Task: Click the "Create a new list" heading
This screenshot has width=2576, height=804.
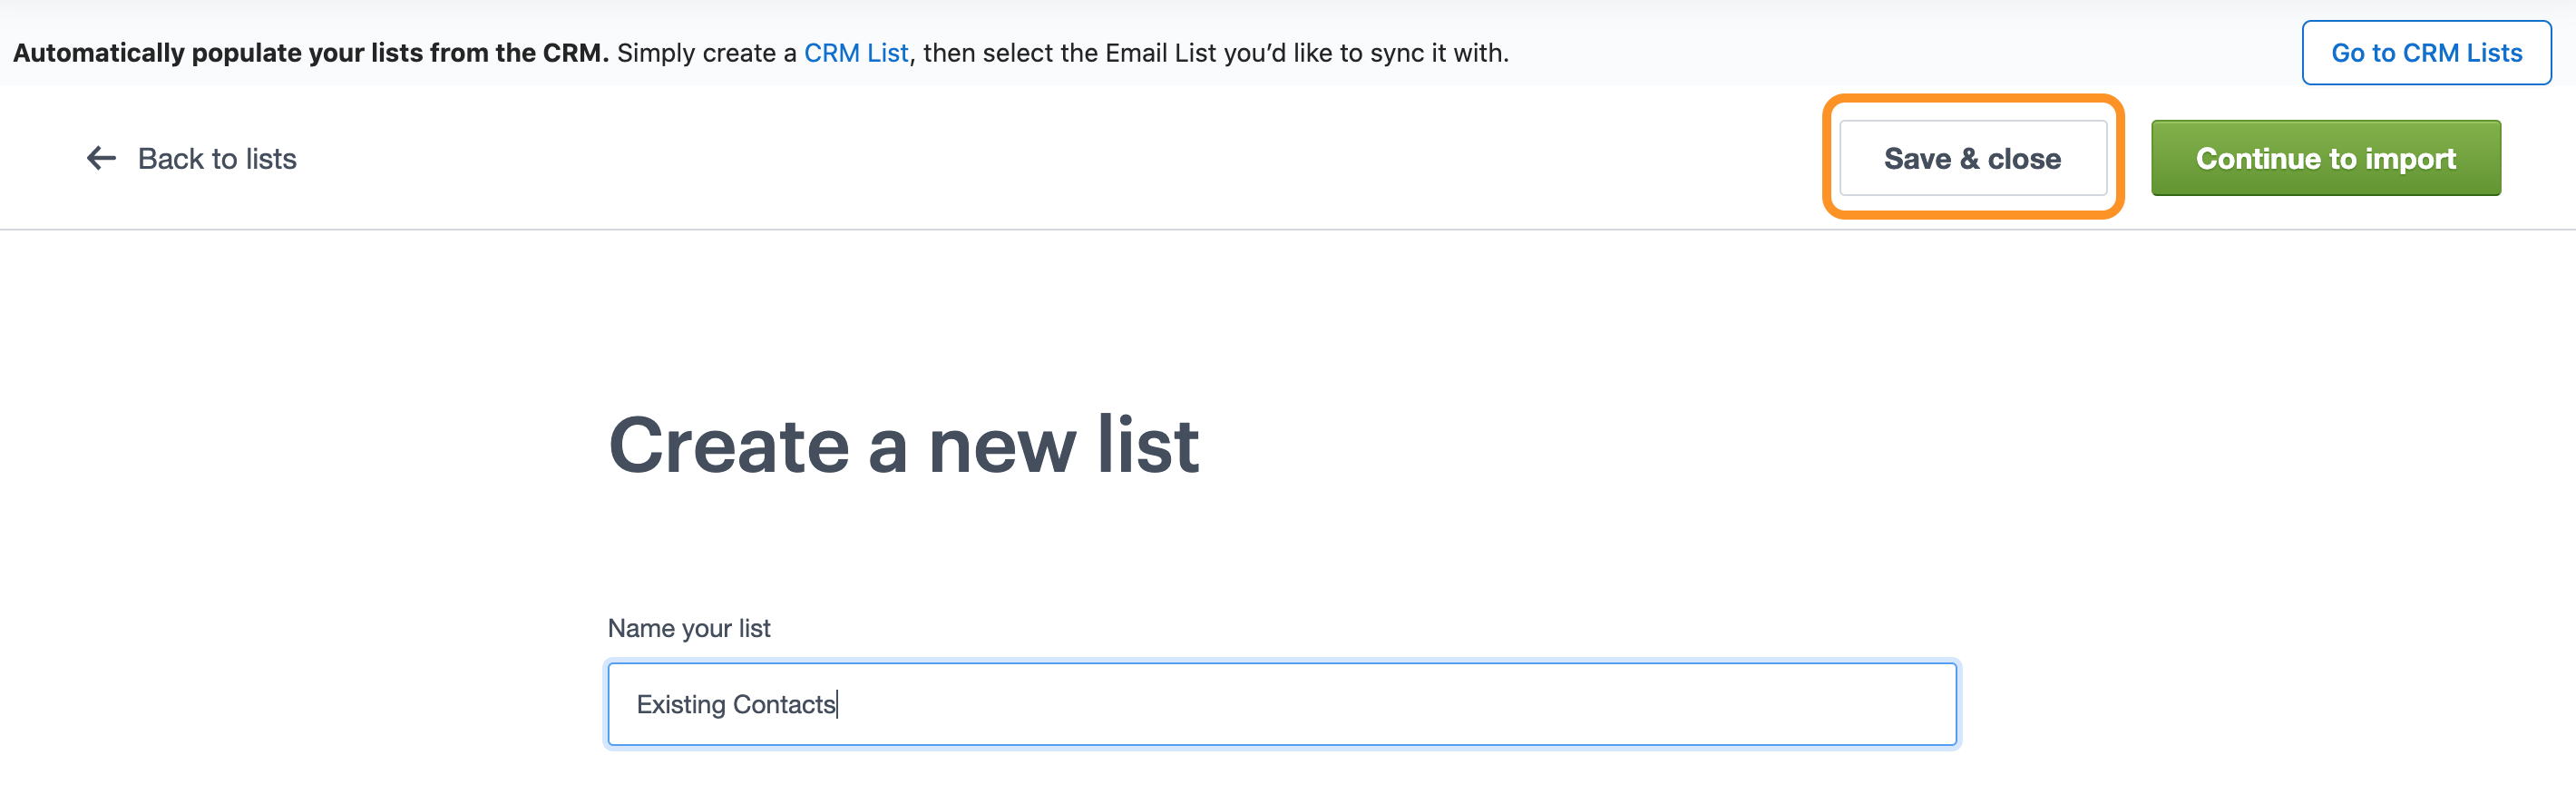Action: pyautogui.click(x=903, y=445)
